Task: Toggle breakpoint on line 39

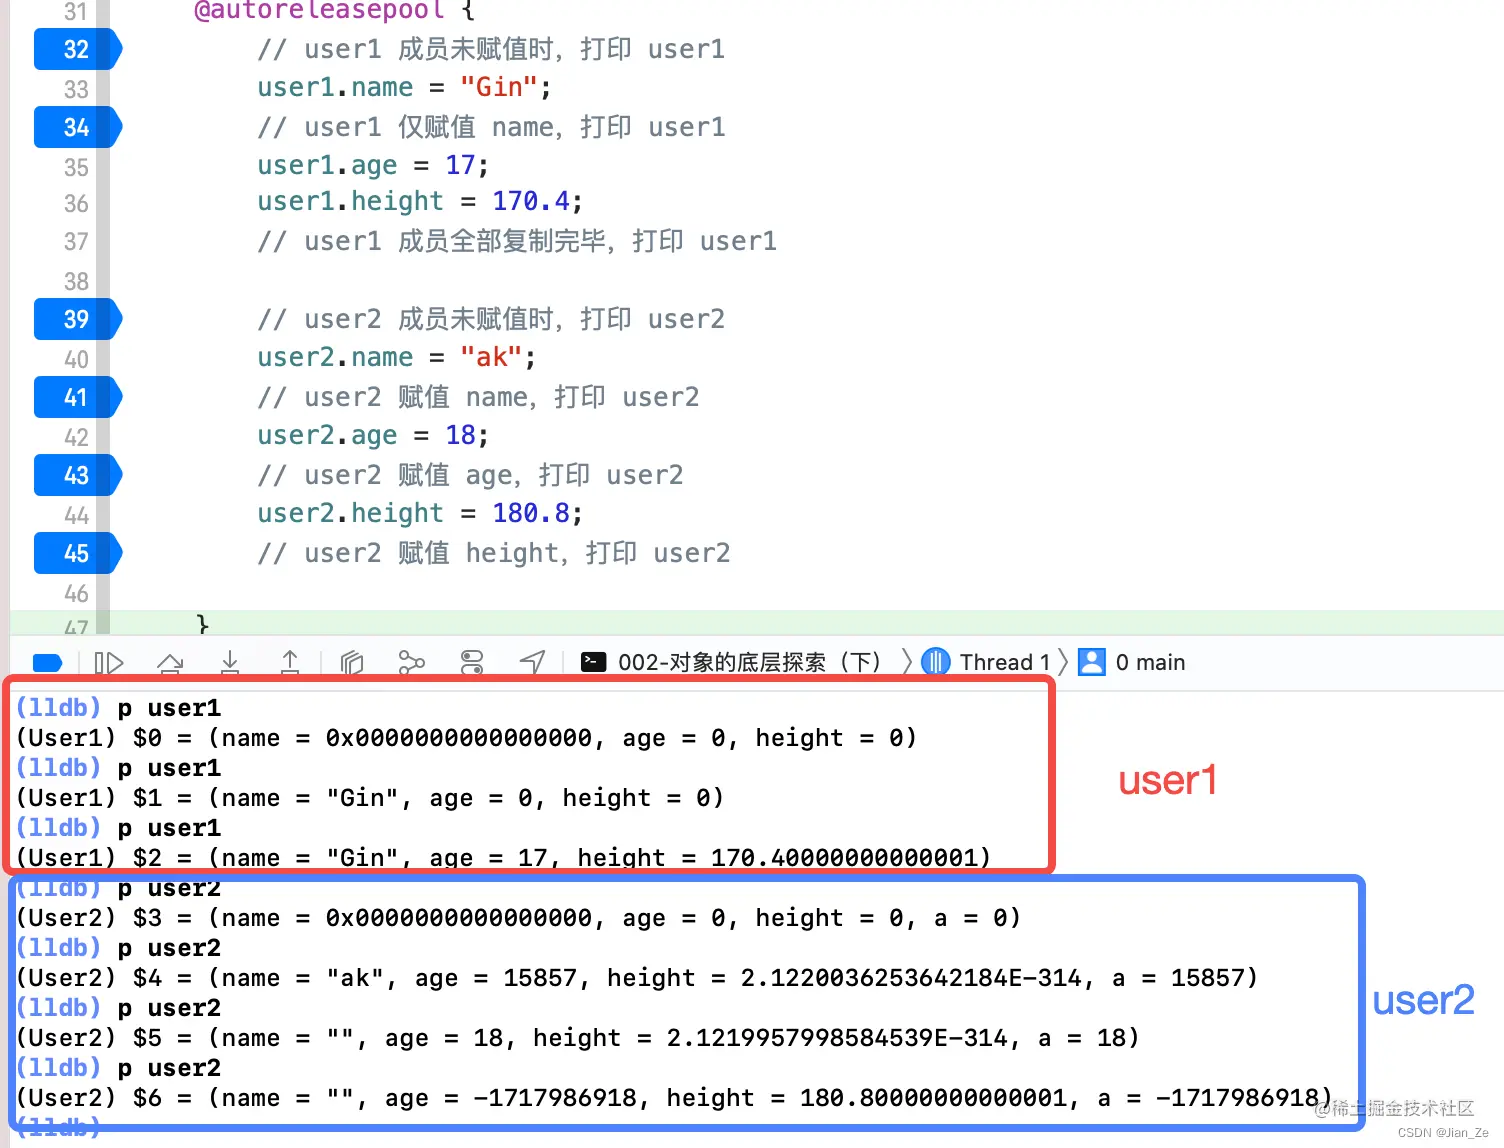Action: (x=77, y=319)
